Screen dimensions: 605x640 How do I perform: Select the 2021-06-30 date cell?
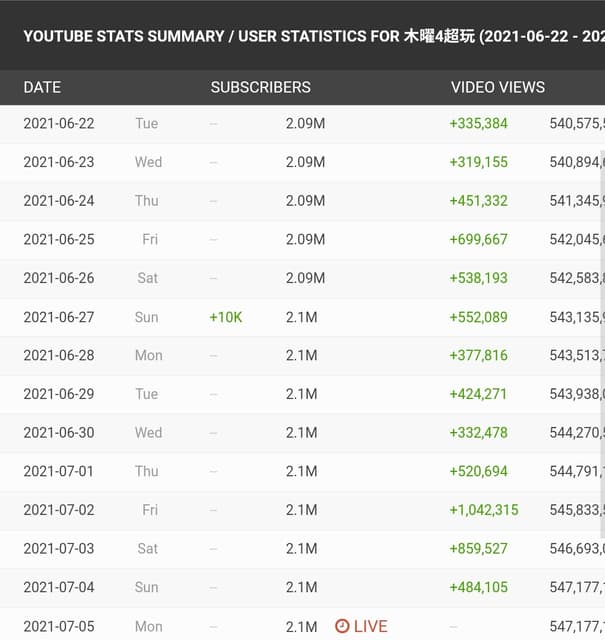(59, 433)
